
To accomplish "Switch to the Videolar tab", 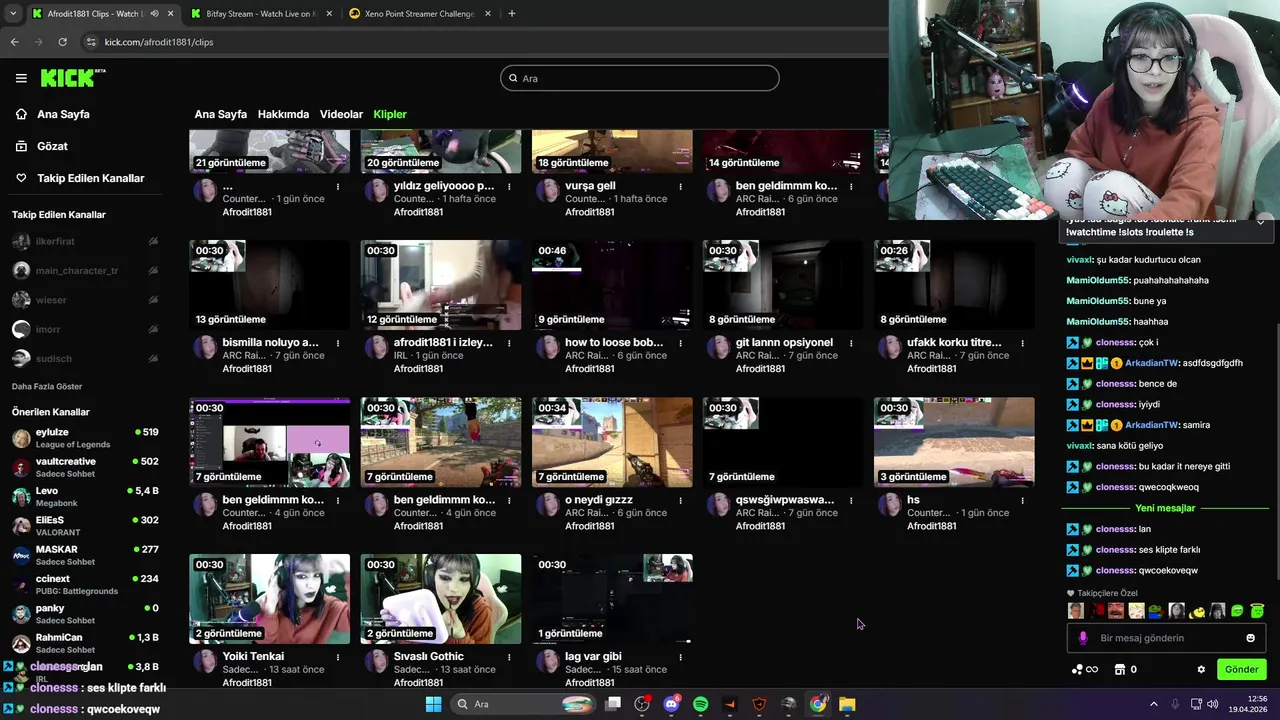I will 341,114.
